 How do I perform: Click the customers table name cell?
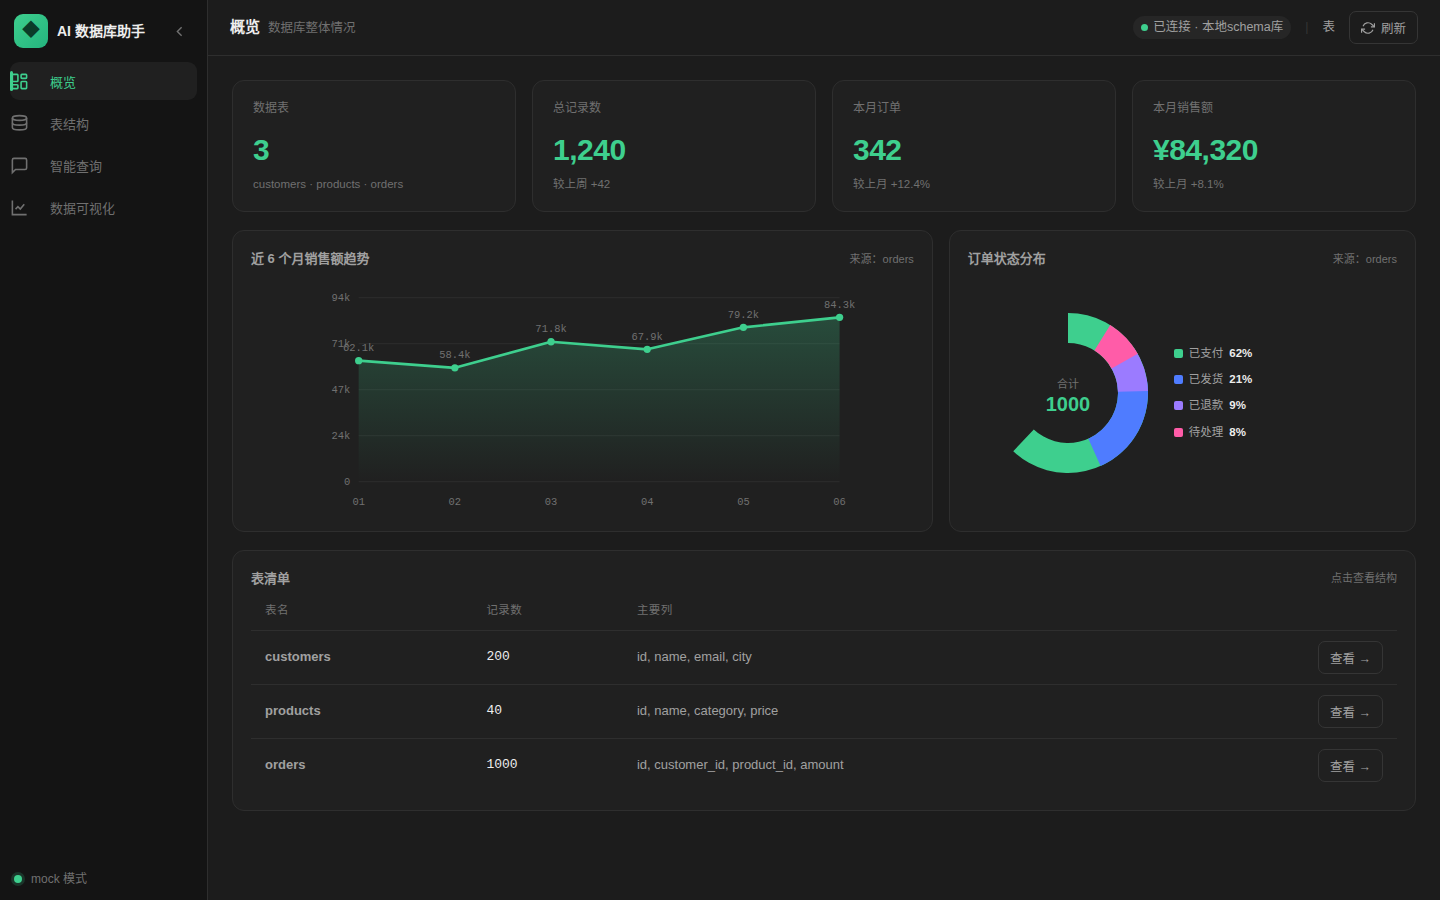298,657
